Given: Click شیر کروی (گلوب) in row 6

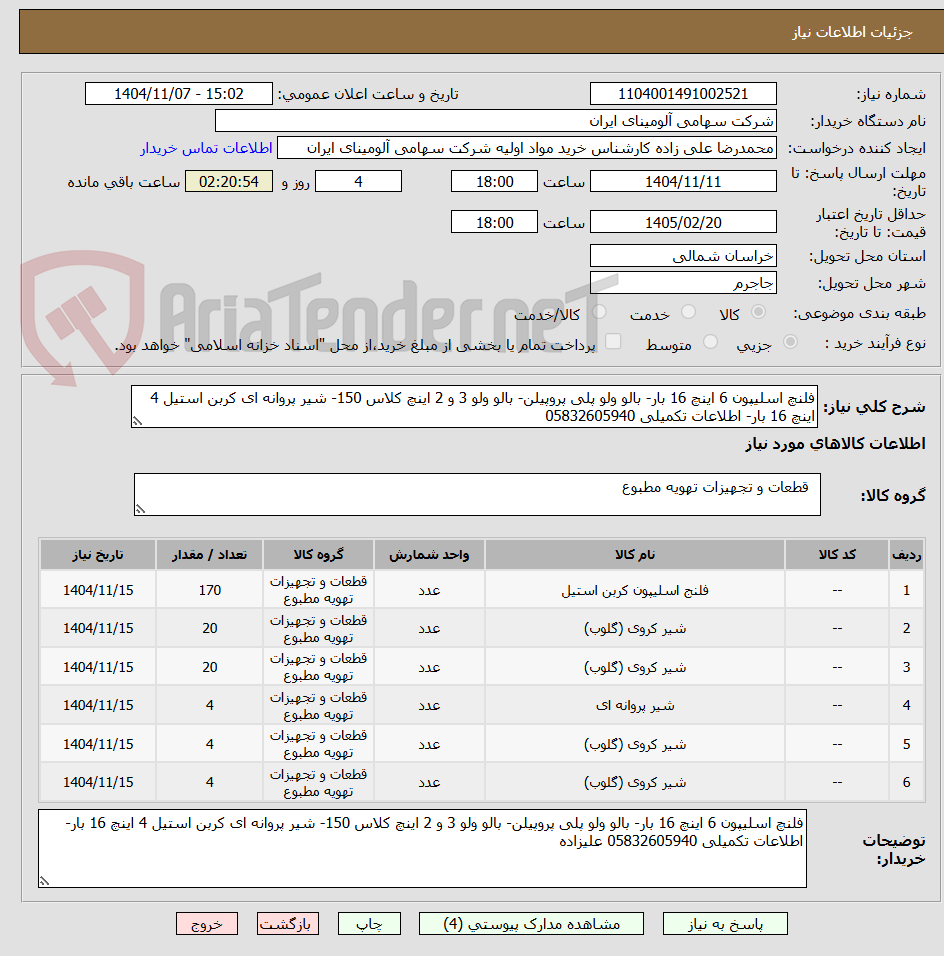Looking at the screenshot, I should pyautogui.click(x=635, y=782).
